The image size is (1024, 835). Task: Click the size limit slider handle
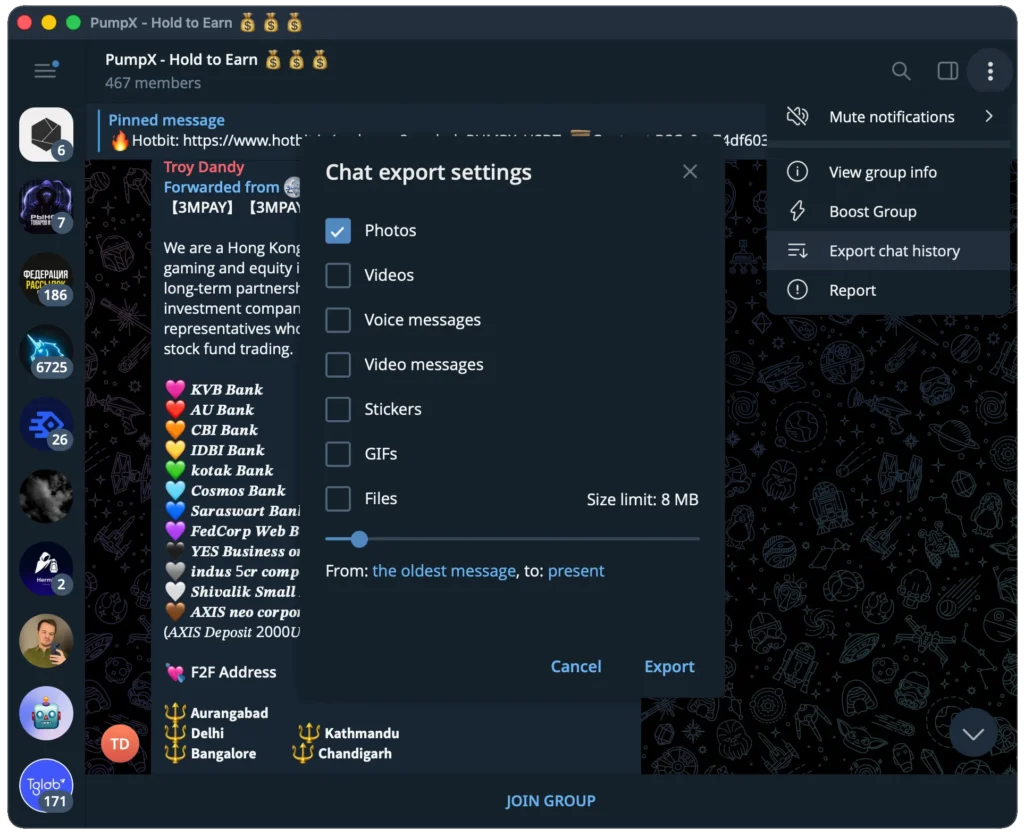point(359,539)
